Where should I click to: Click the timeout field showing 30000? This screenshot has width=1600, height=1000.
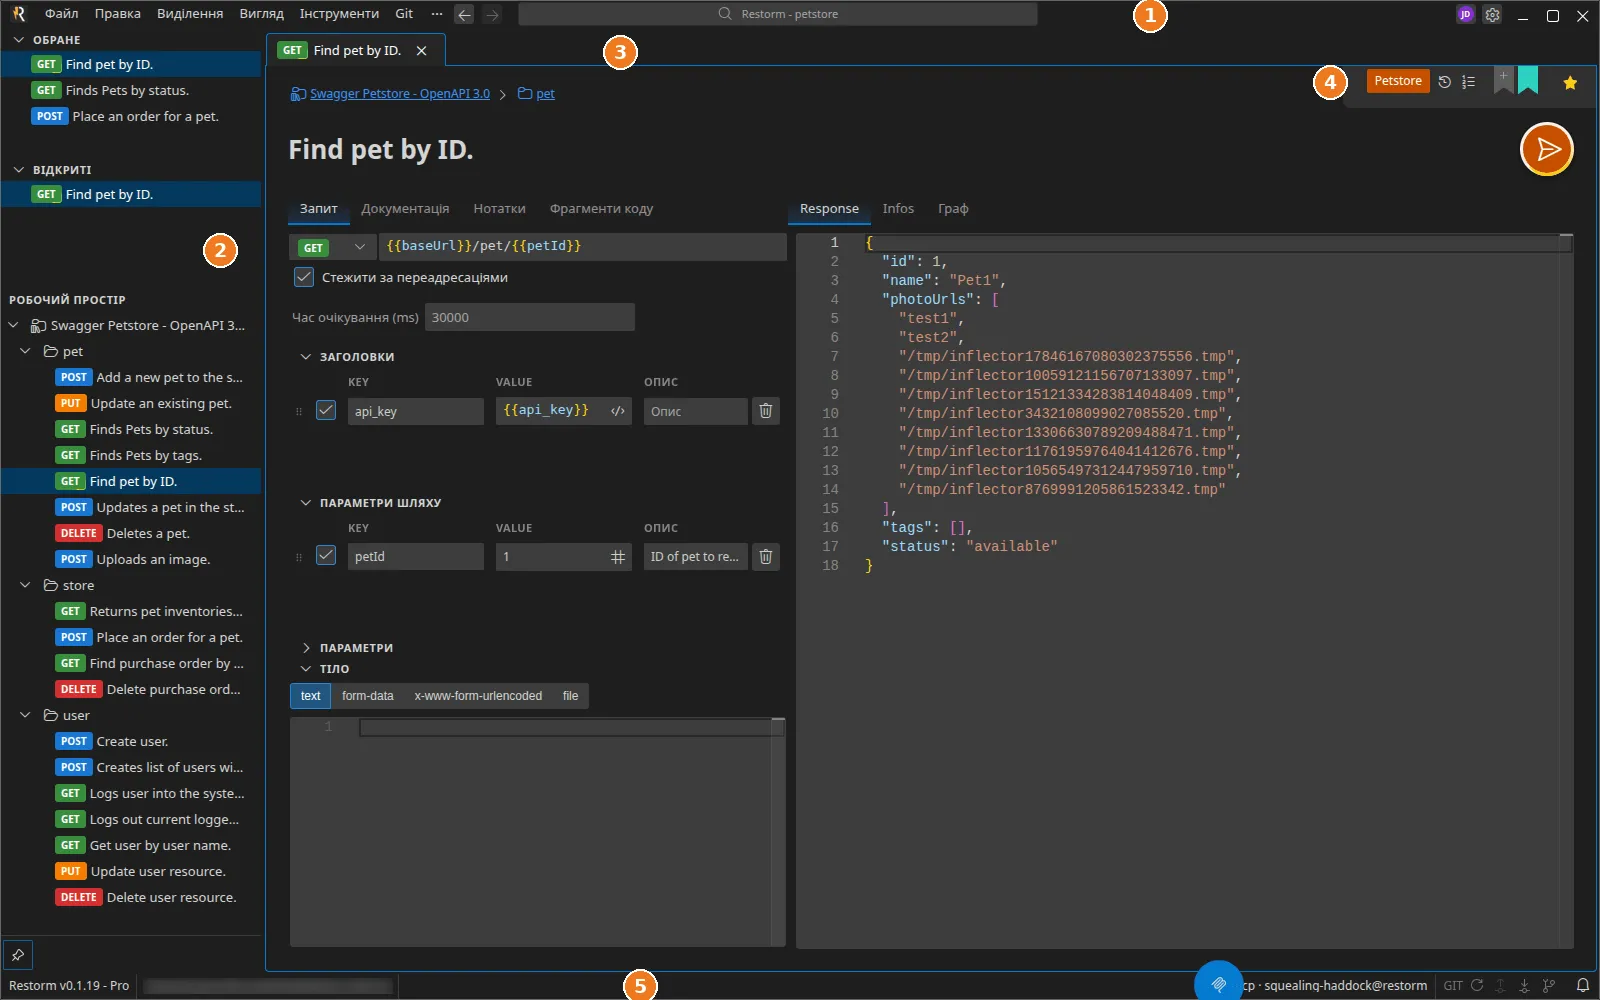click(530, 318)
